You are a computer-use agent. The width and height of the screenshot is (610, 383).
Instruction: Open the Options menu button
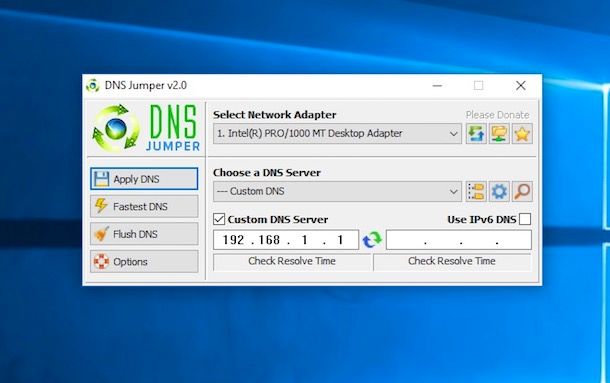144,262
